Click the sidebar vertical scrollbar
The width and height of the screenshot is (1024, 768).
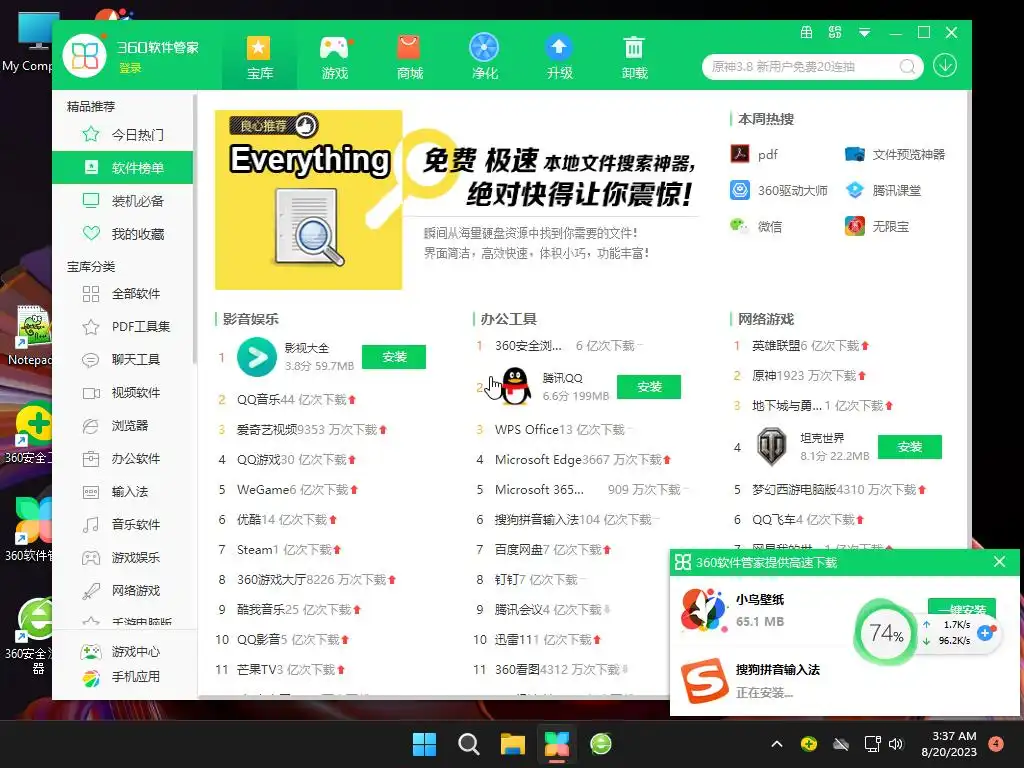pyautogui.click(x=195, y=229)
